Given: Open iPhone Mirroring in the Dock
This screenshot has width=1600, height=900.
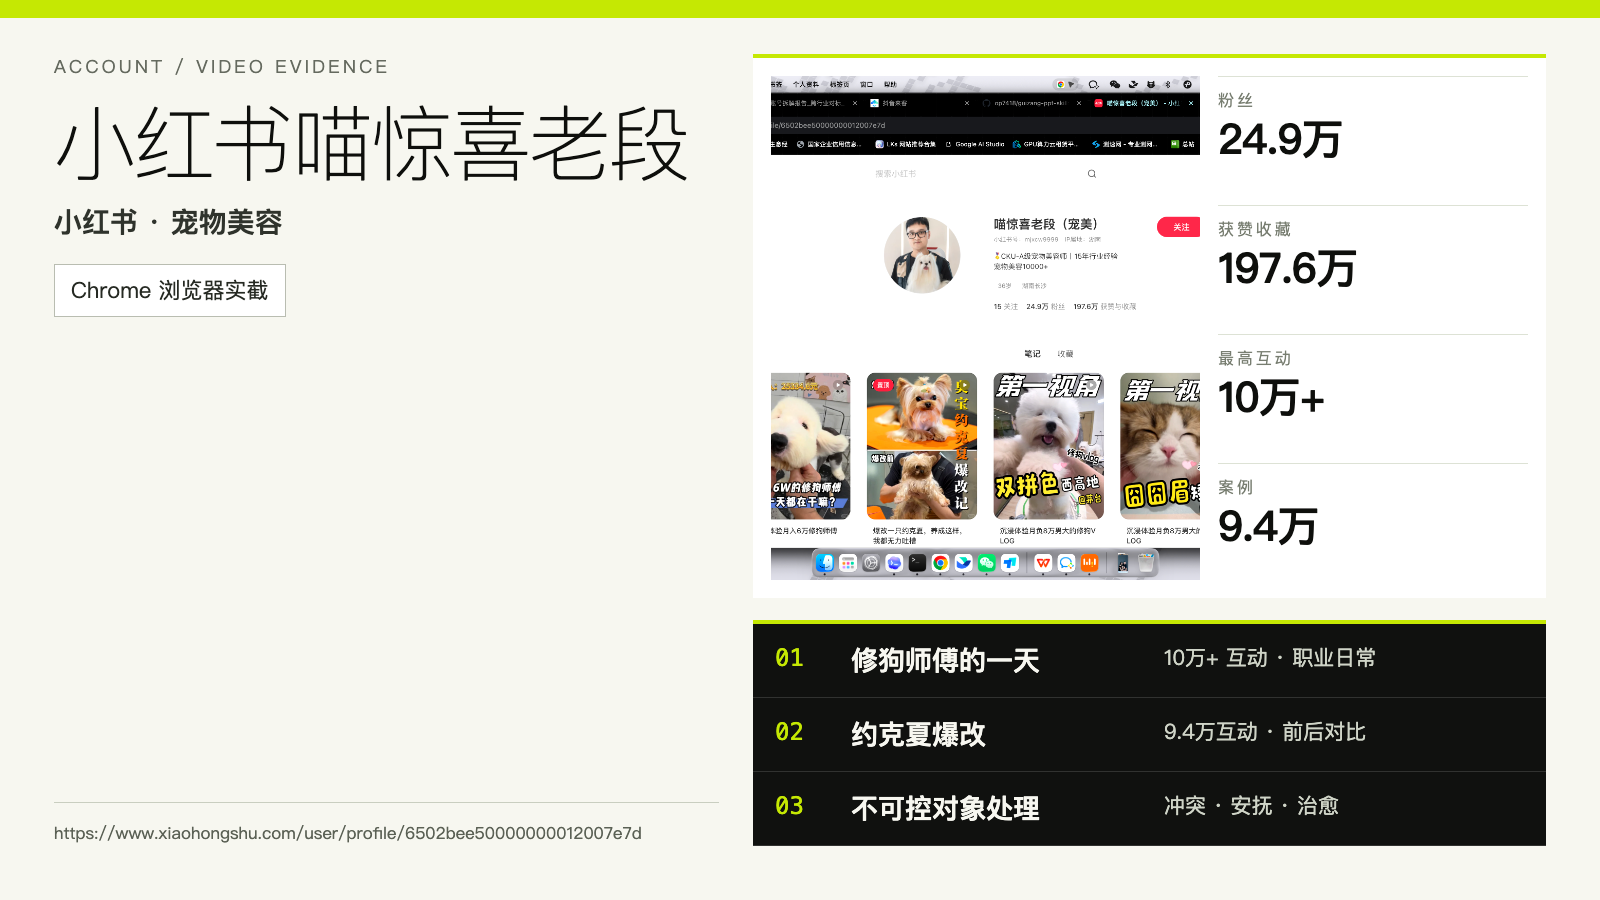Looking at the screenshot, I should click(x=1123, y=563).
